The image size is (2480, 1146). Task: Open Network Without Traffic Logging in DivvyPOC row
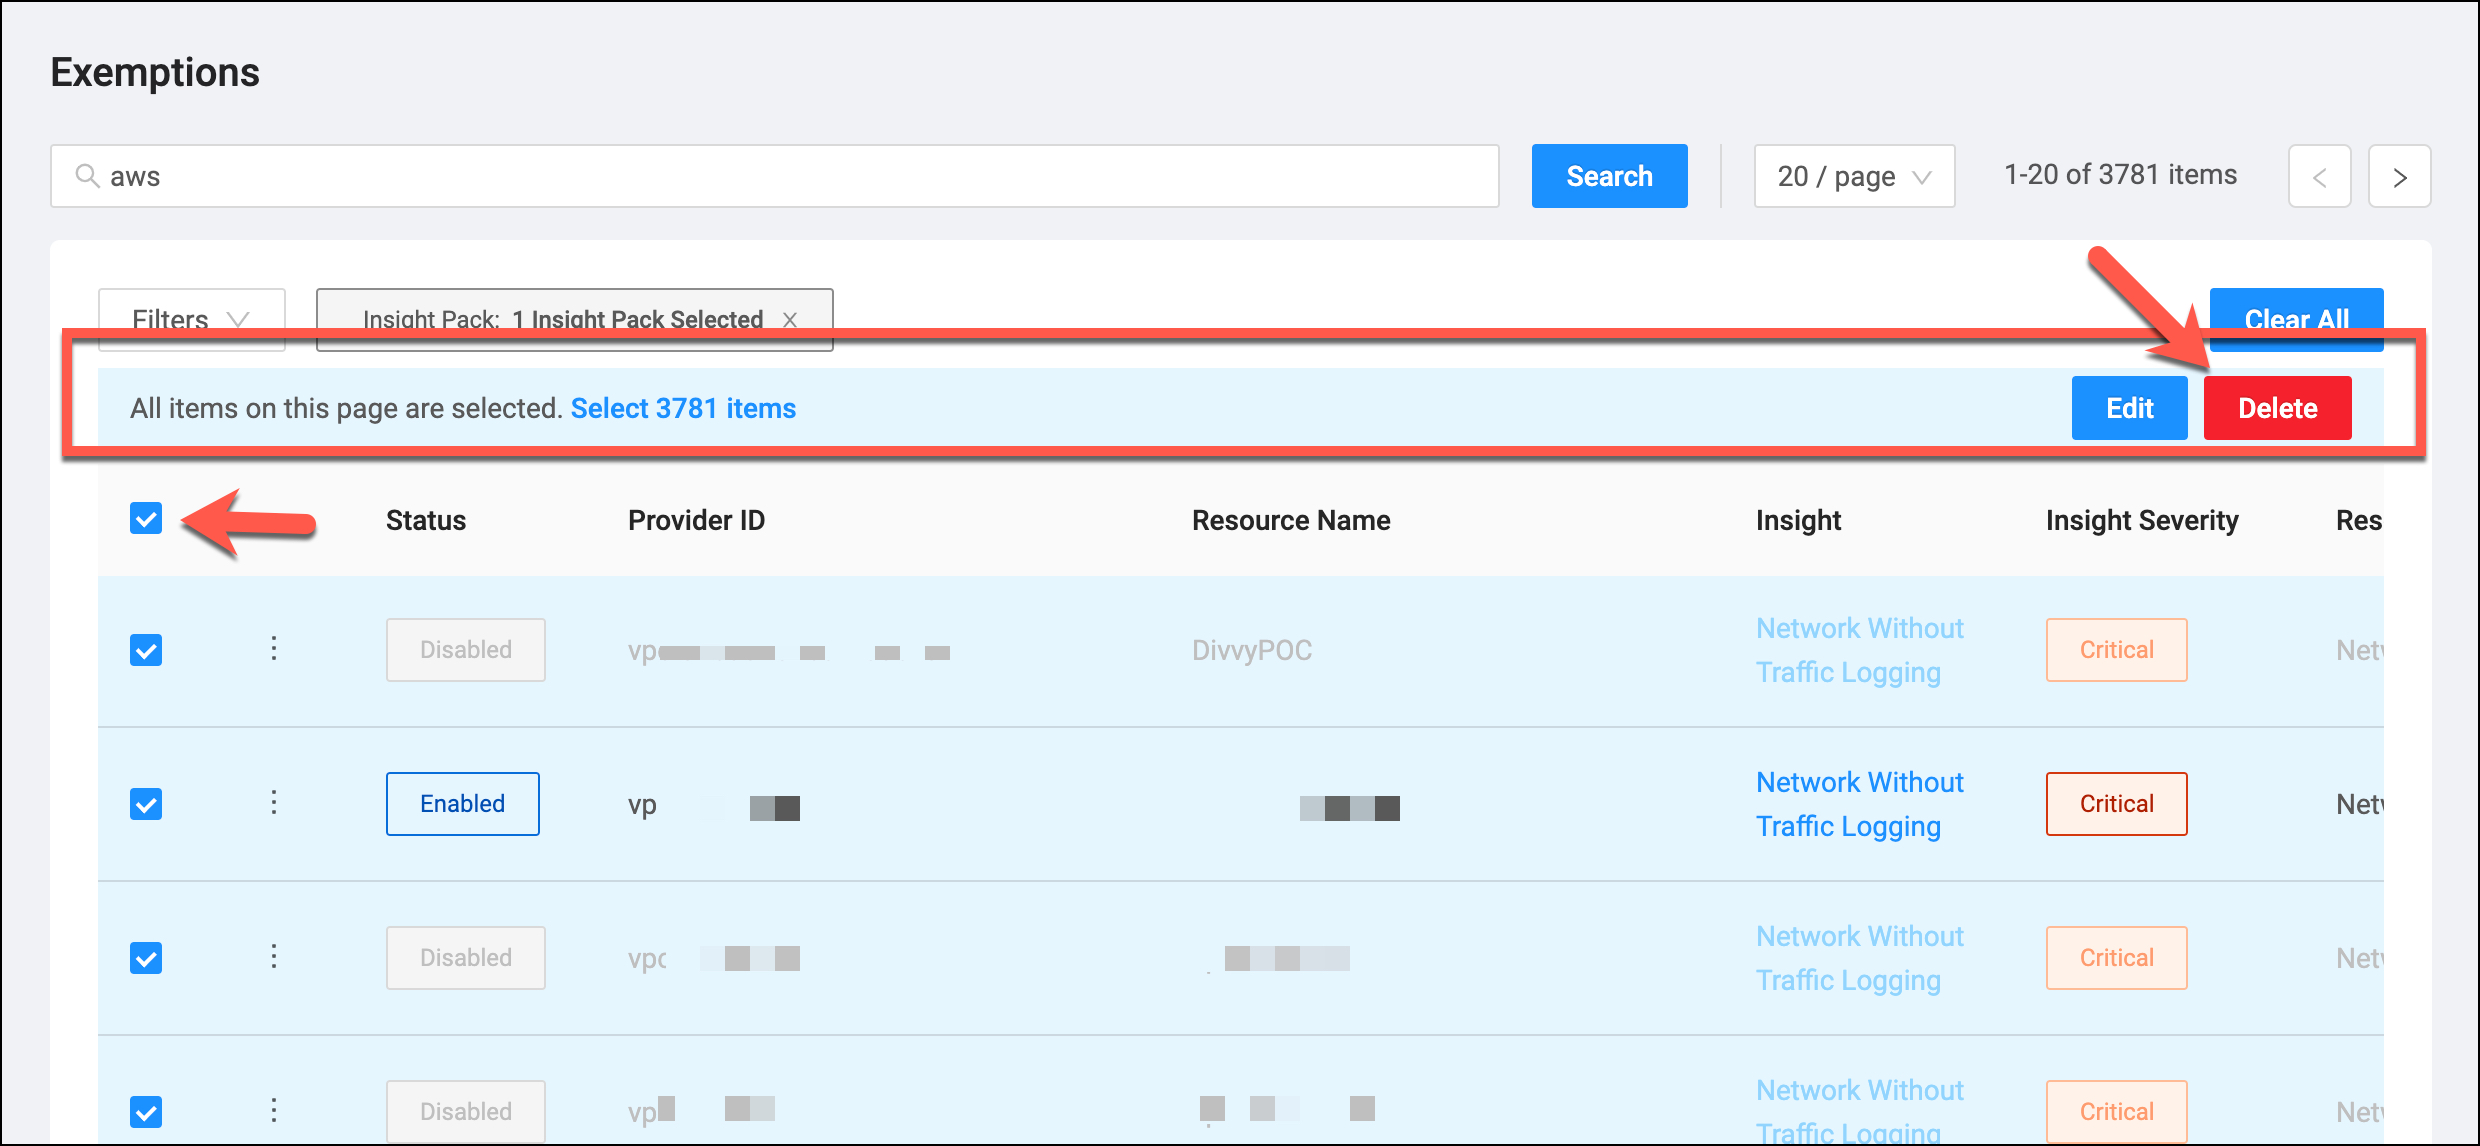click(x=1860, y=650)
